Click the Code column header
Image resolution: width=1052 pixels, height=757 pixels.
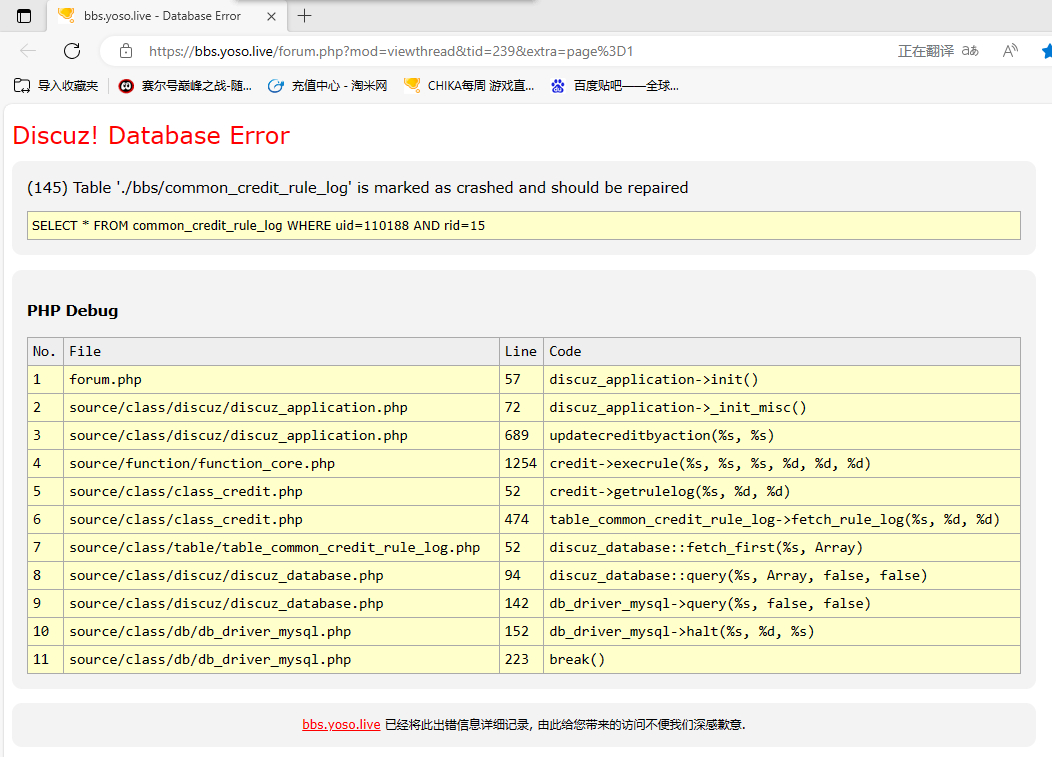(782, 352)
